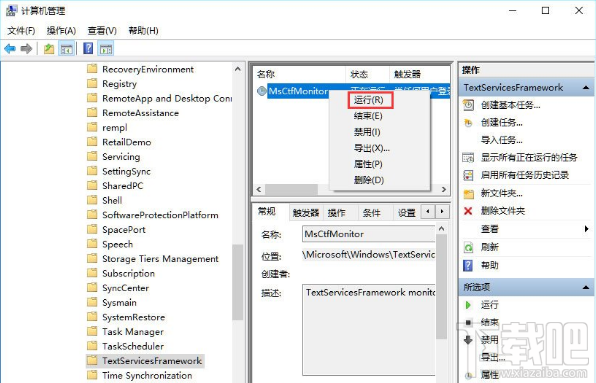Screen dimensions: 596x383
Task: Open the 帮助(H) menu
Action: 143,30
